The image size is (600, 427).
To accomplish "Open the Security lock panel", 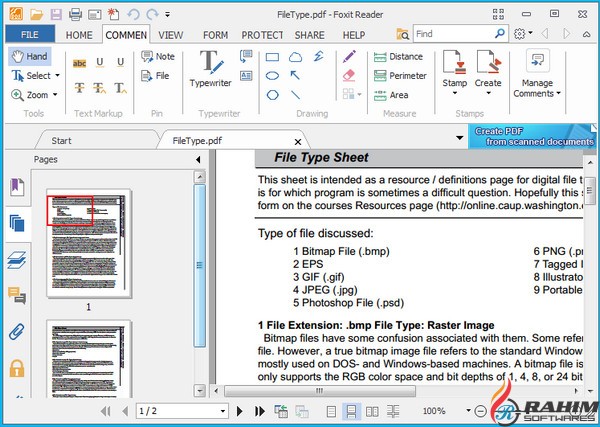I will coord(17,367).
